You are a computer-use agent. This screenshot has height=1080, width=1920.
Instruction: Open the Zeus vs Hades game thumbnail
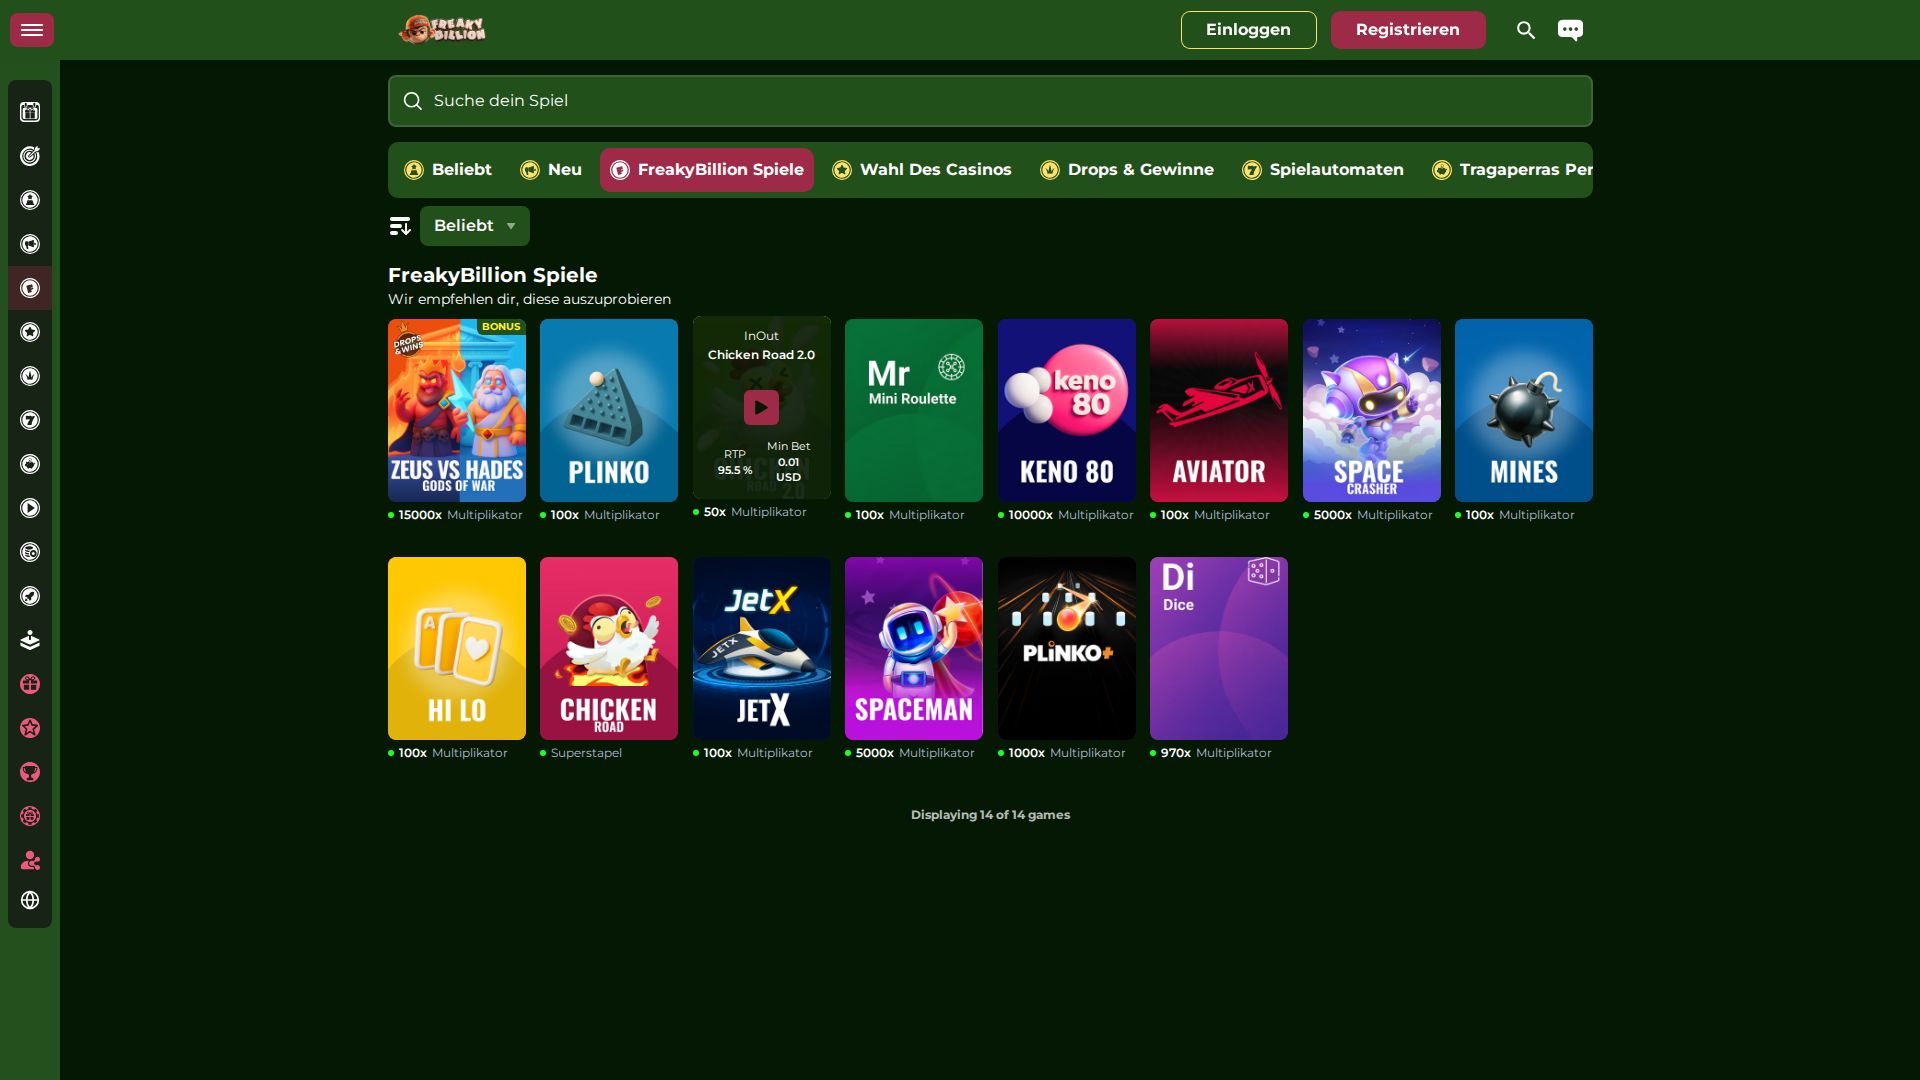point(457,410)
